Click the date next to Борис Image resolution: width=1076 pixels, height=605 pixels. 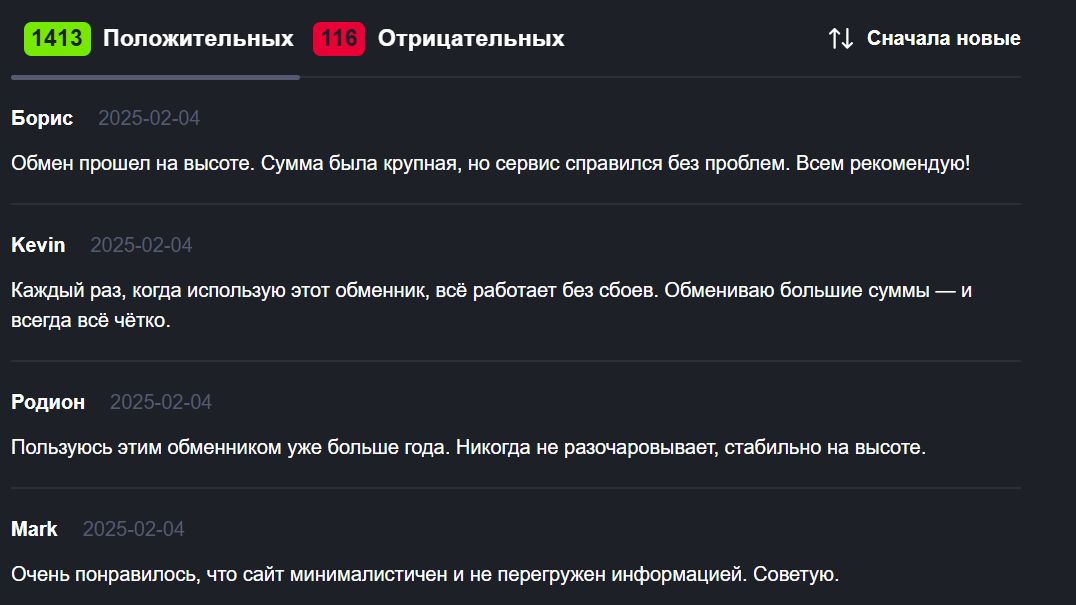point(149,118)
